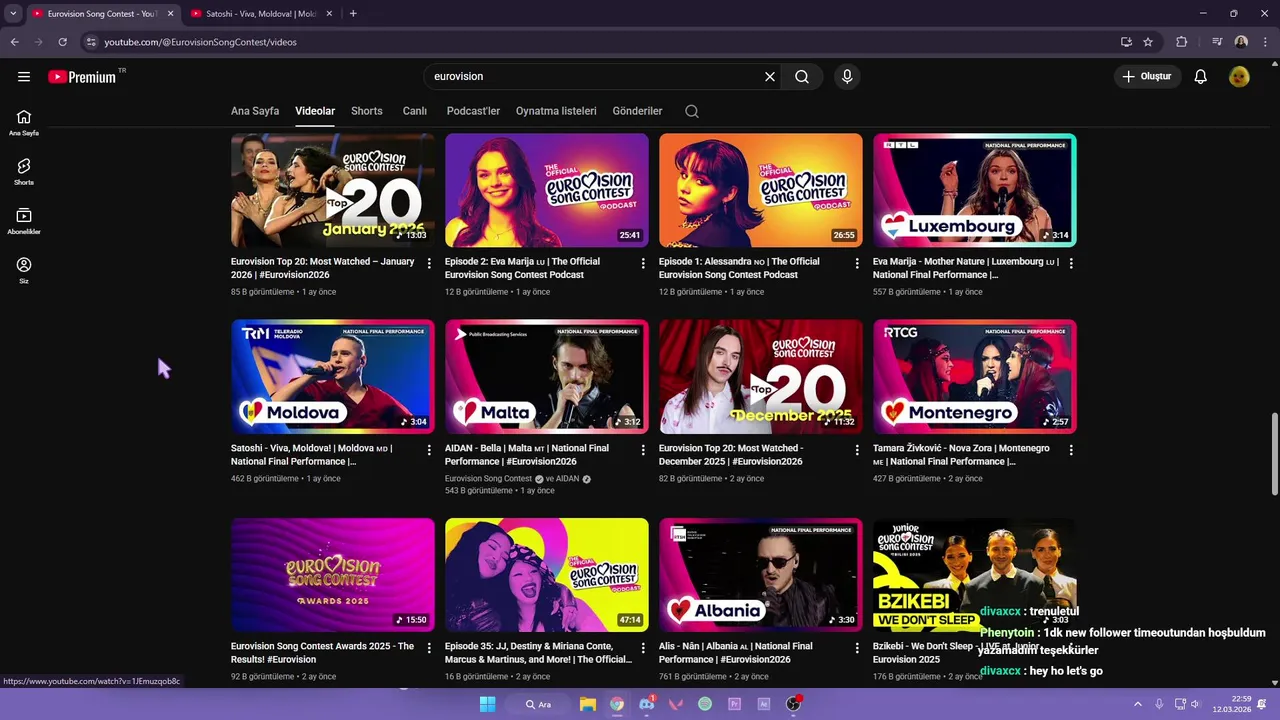
Task: Open the Luxembourg Eva Marija thumbnail
Action: [x=975, y=190]
